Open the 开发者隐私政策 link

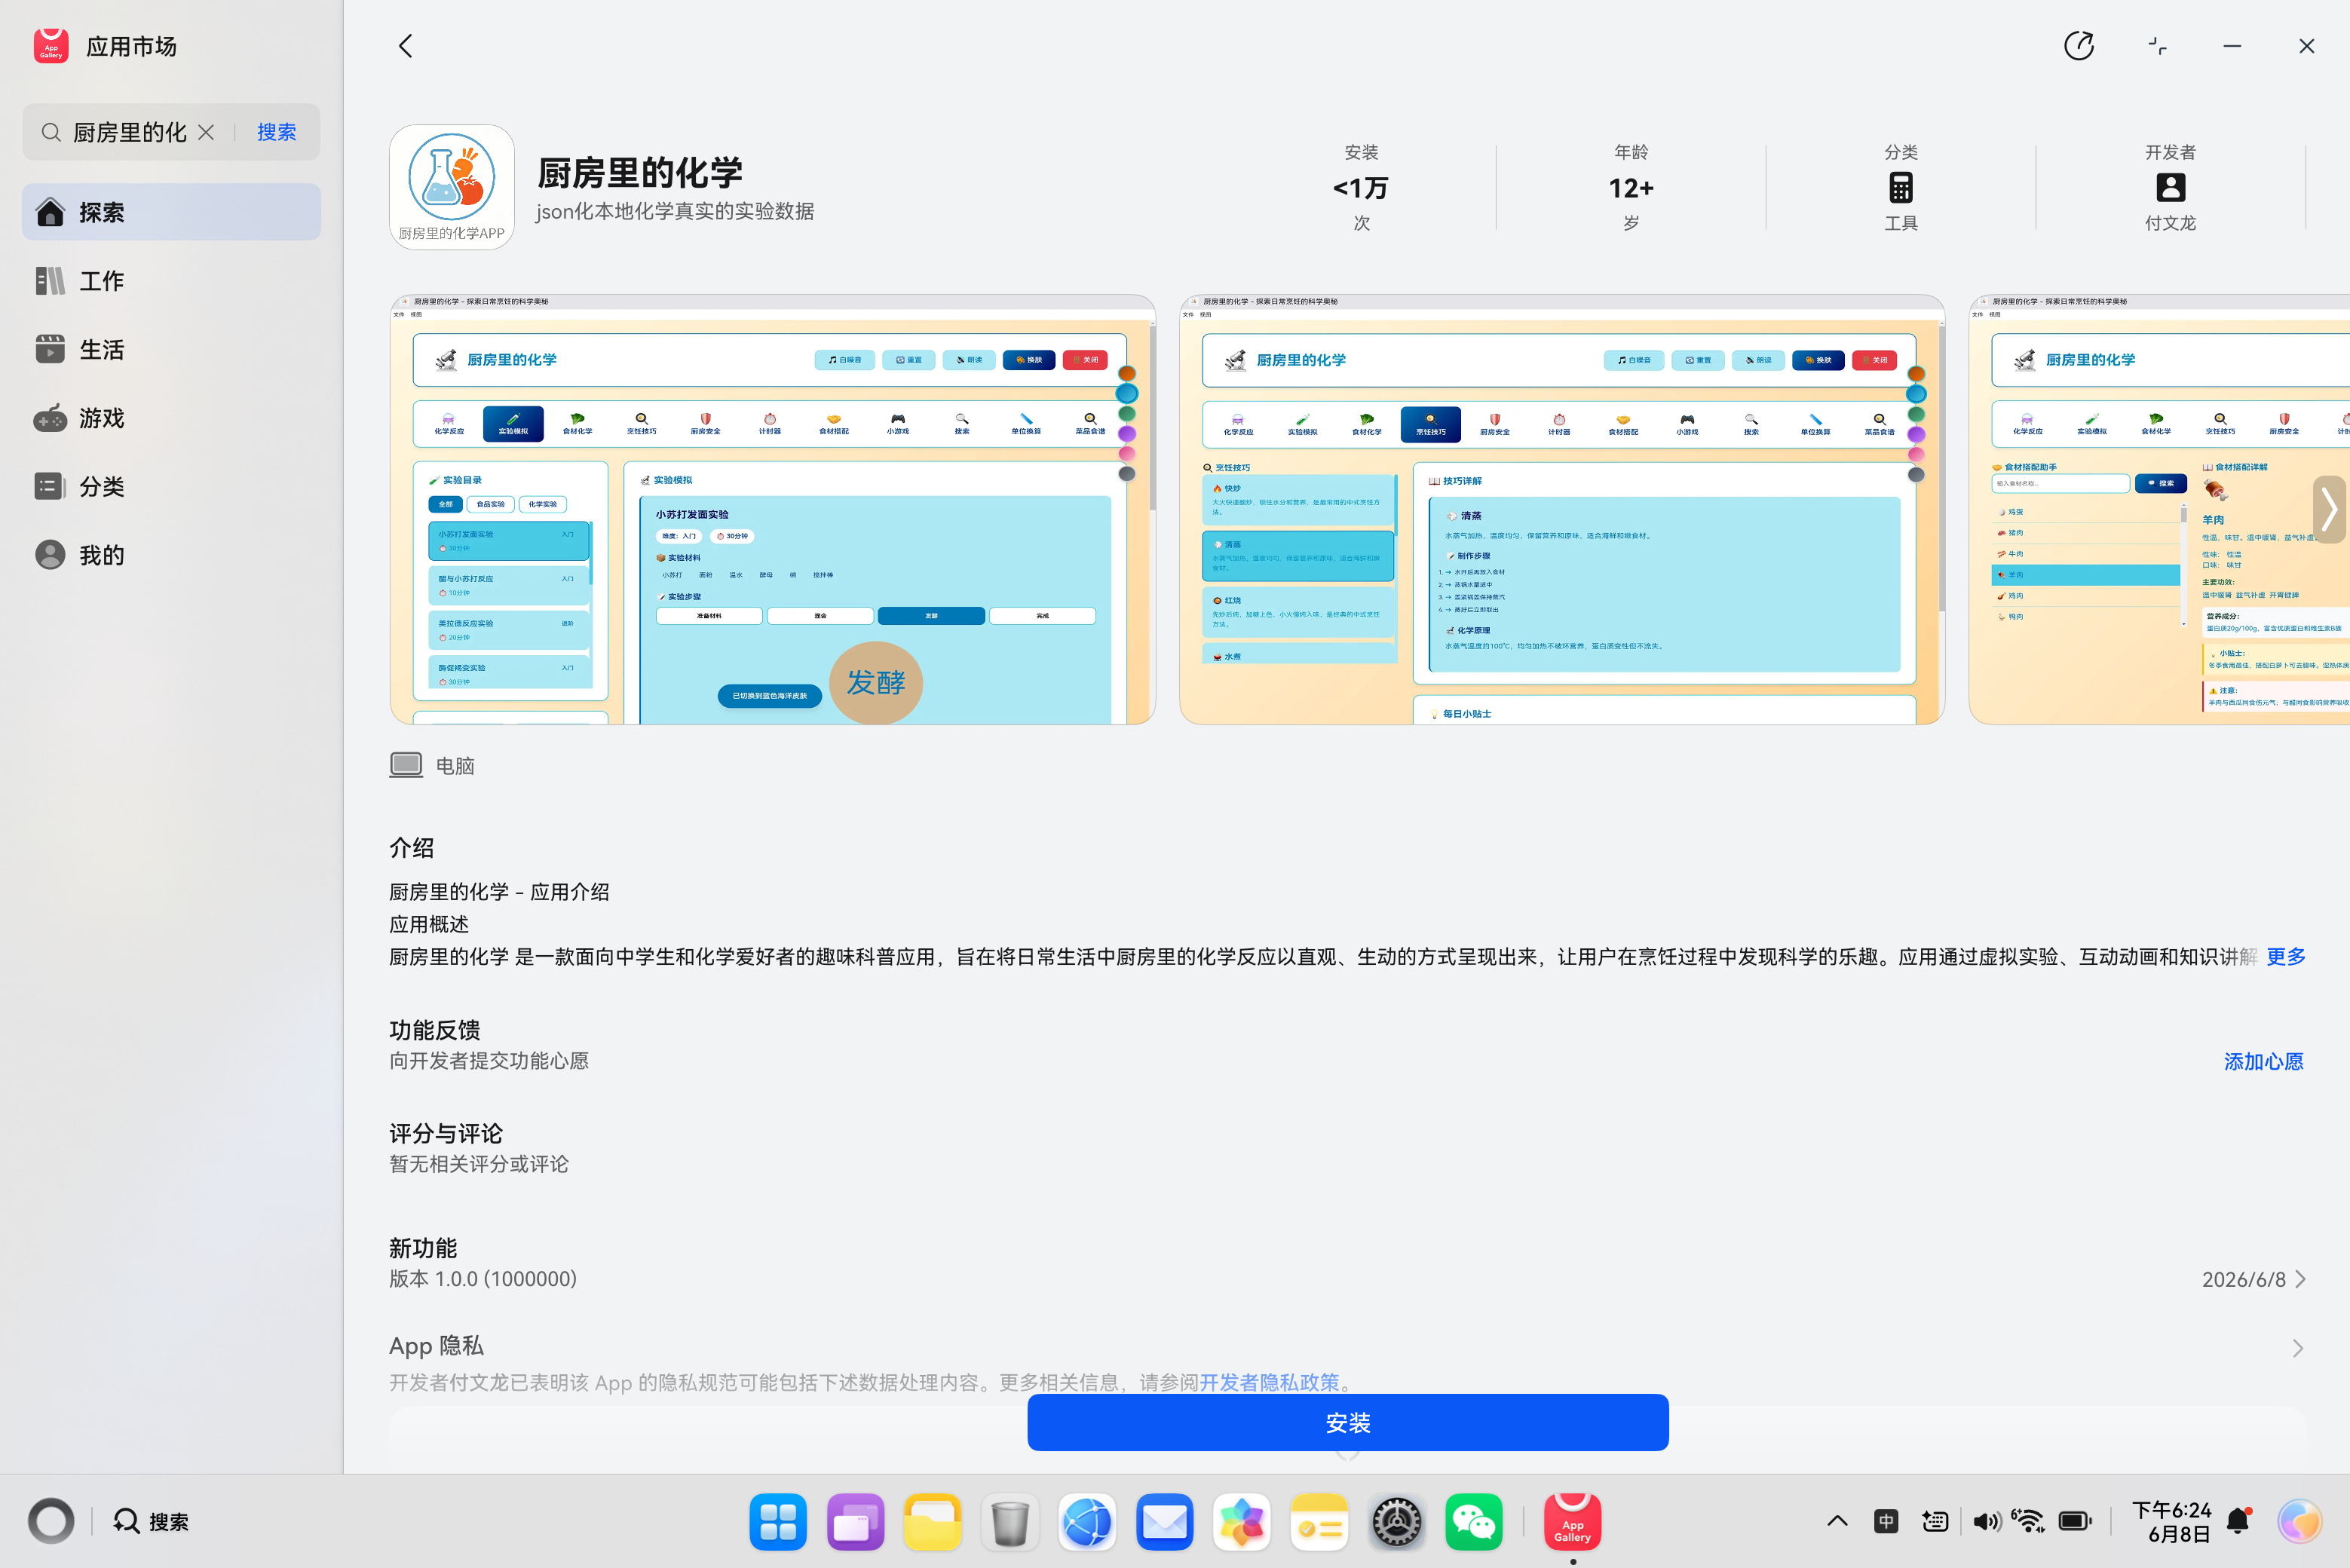coord(1268,1382)
